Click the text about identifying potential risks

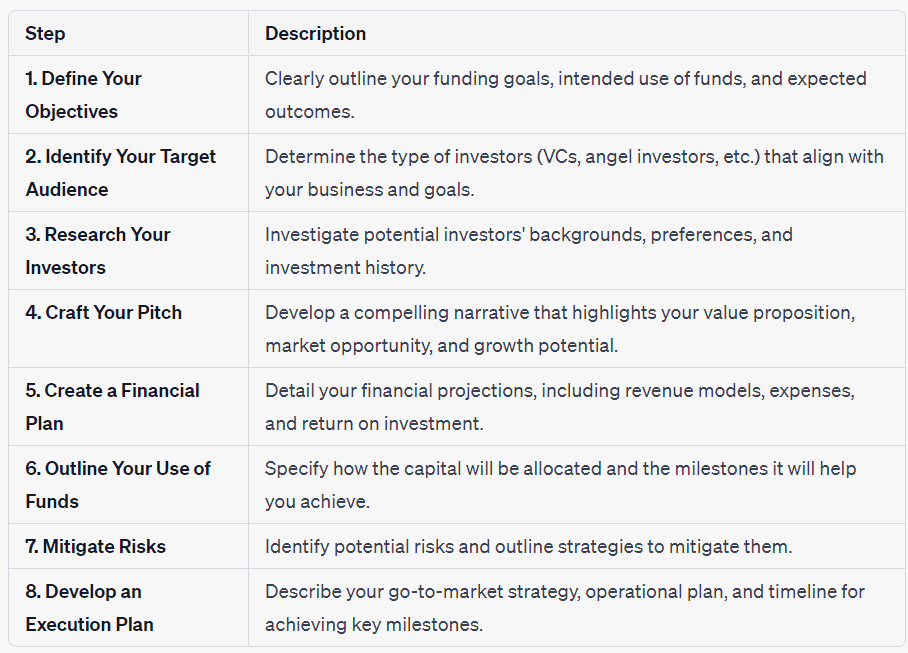point(528,546)
